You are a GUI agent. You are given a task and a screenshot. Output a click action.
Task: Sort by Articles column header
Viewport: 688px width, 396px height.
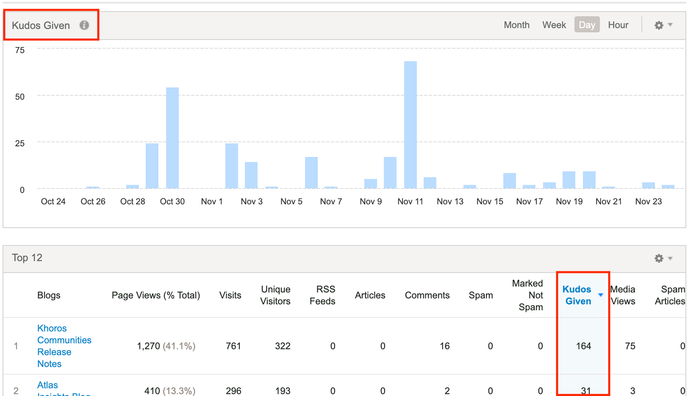[x=370, y=295]
